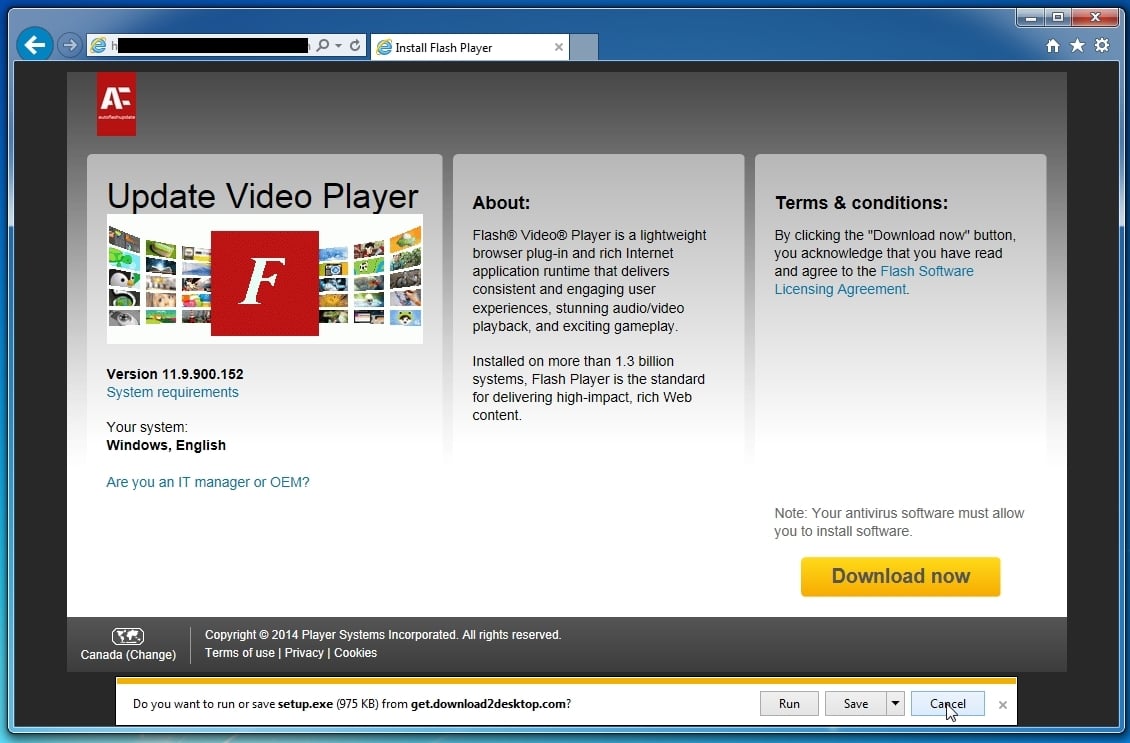
Task: Open the Flash Software Licensing Agreement link
Action: tap(873, 280)
